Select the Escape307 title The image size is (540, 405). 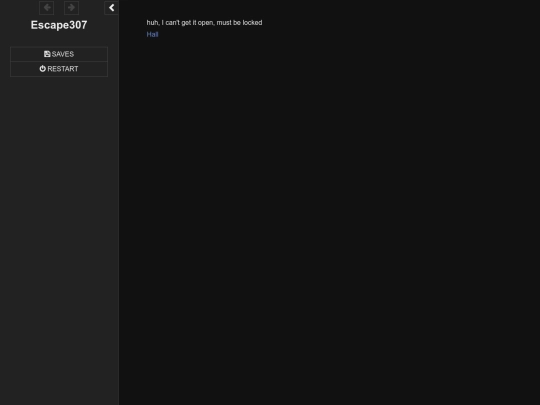(59, 25)
